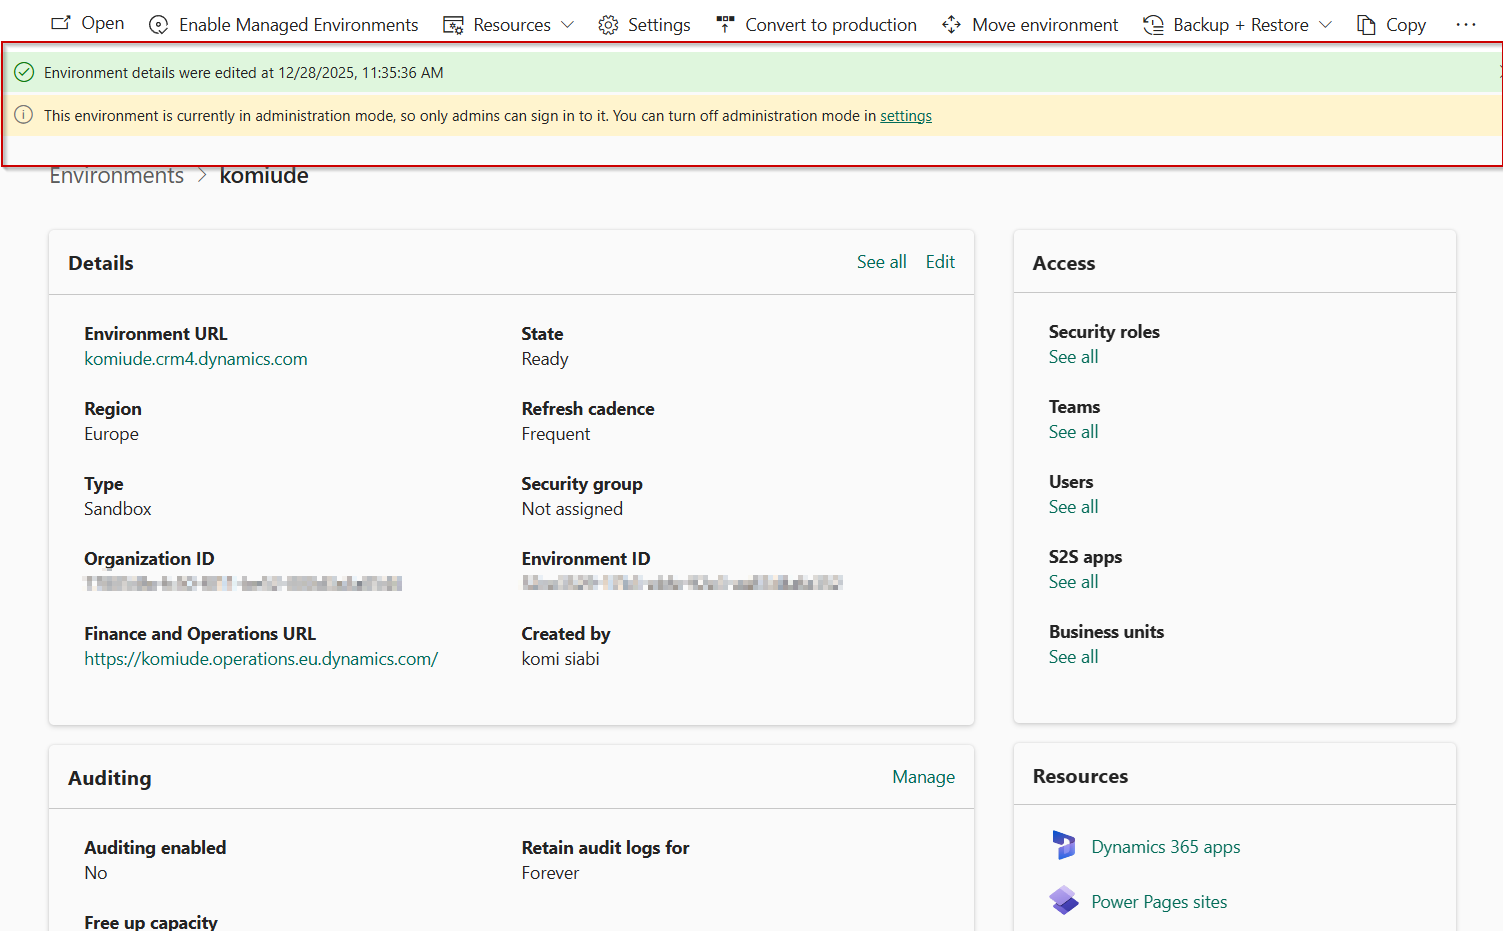
Task: Click See all in the Details card
Action: click(x=882, y=262)
